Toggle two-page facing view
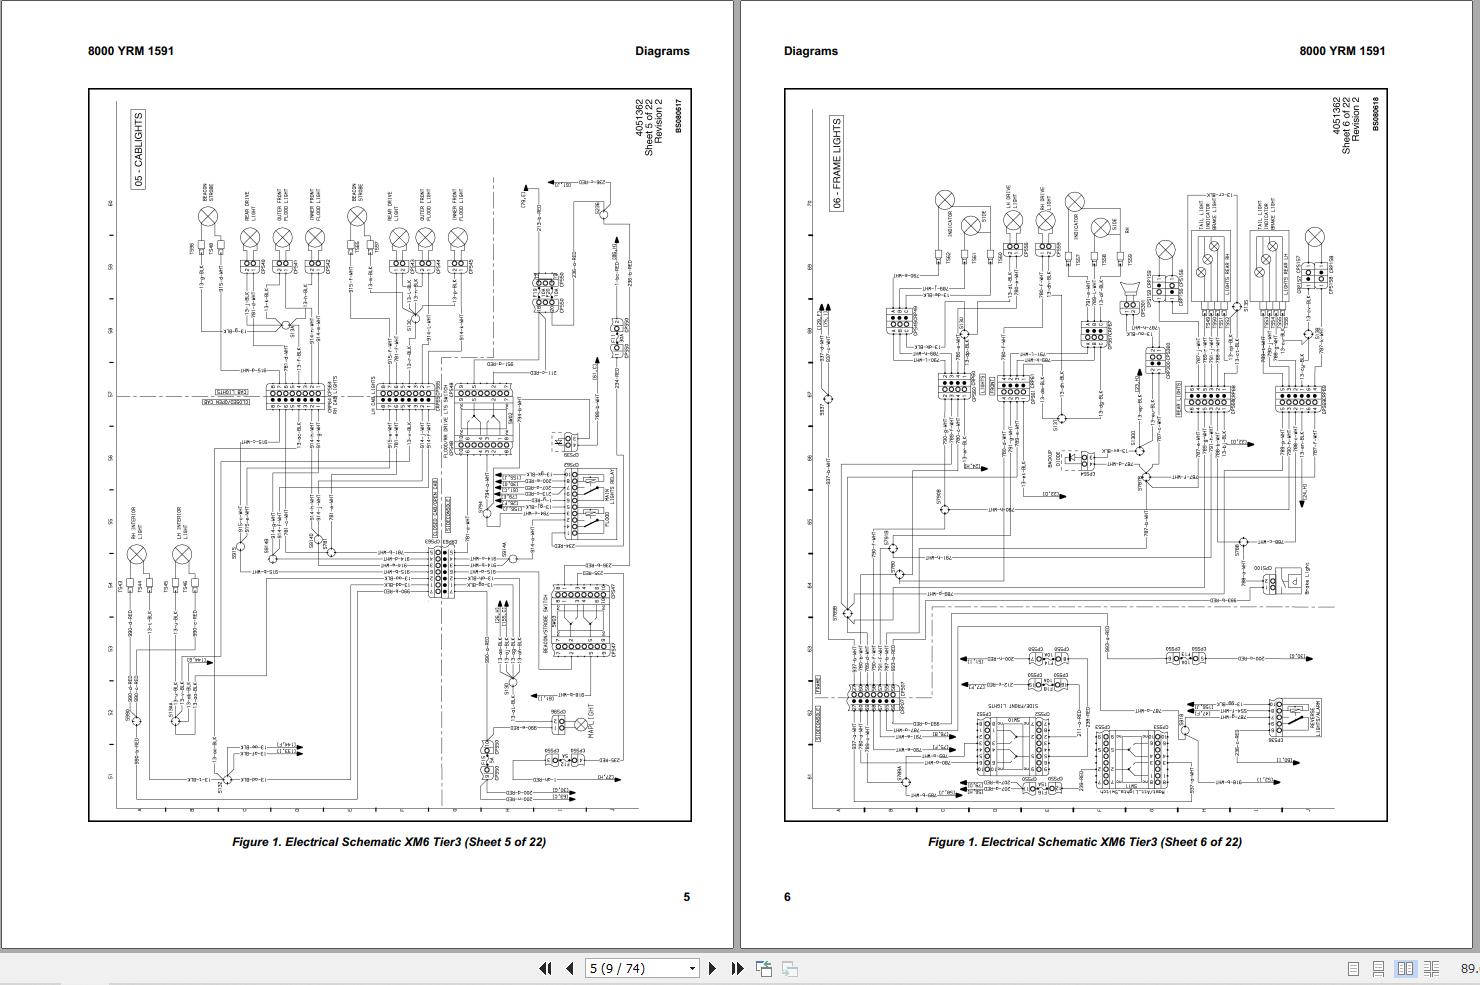Screen dimensions: 1480x985 tap(1405, 968)
